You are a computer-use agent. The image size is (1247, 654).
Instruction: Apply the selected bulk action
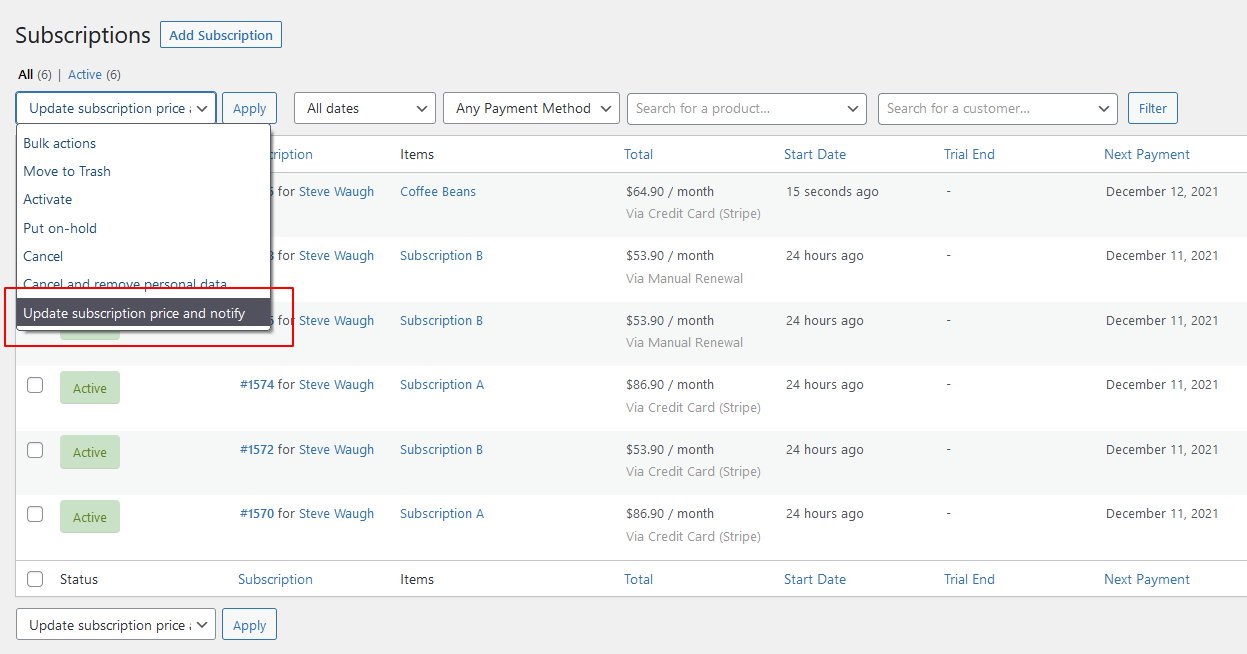249,108
